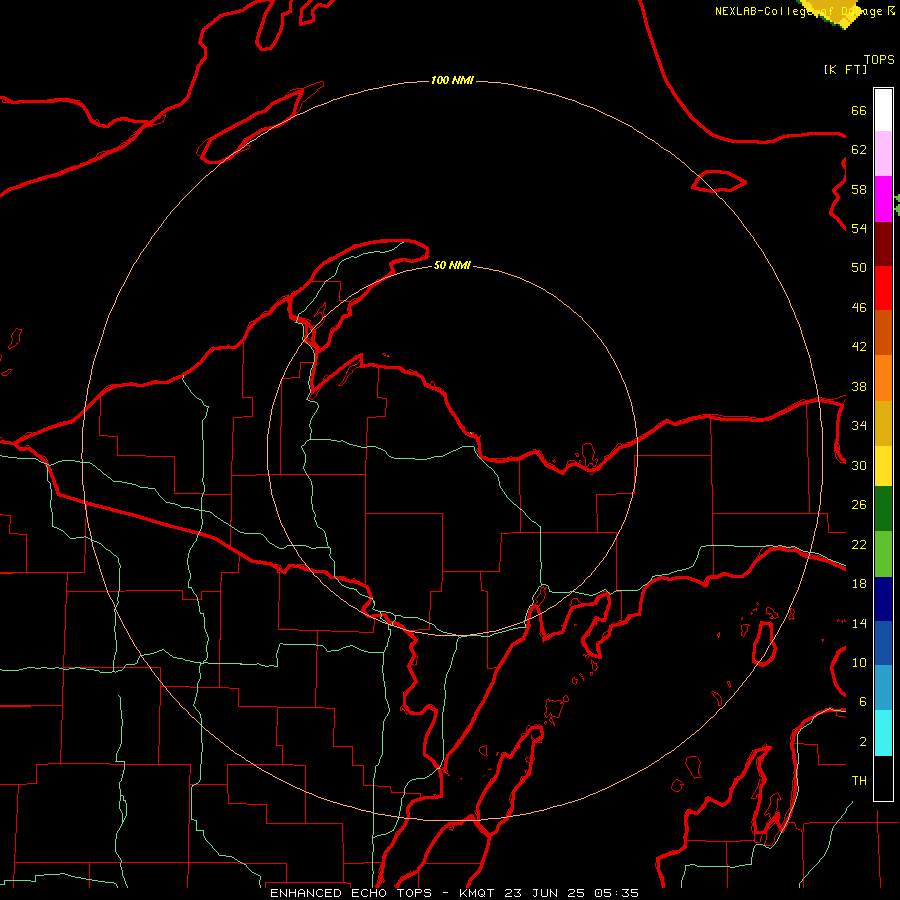The height and width of the screenshot is (900, 900).
Task: Select the bright orange legend band near 38
Action: point(883,378)
